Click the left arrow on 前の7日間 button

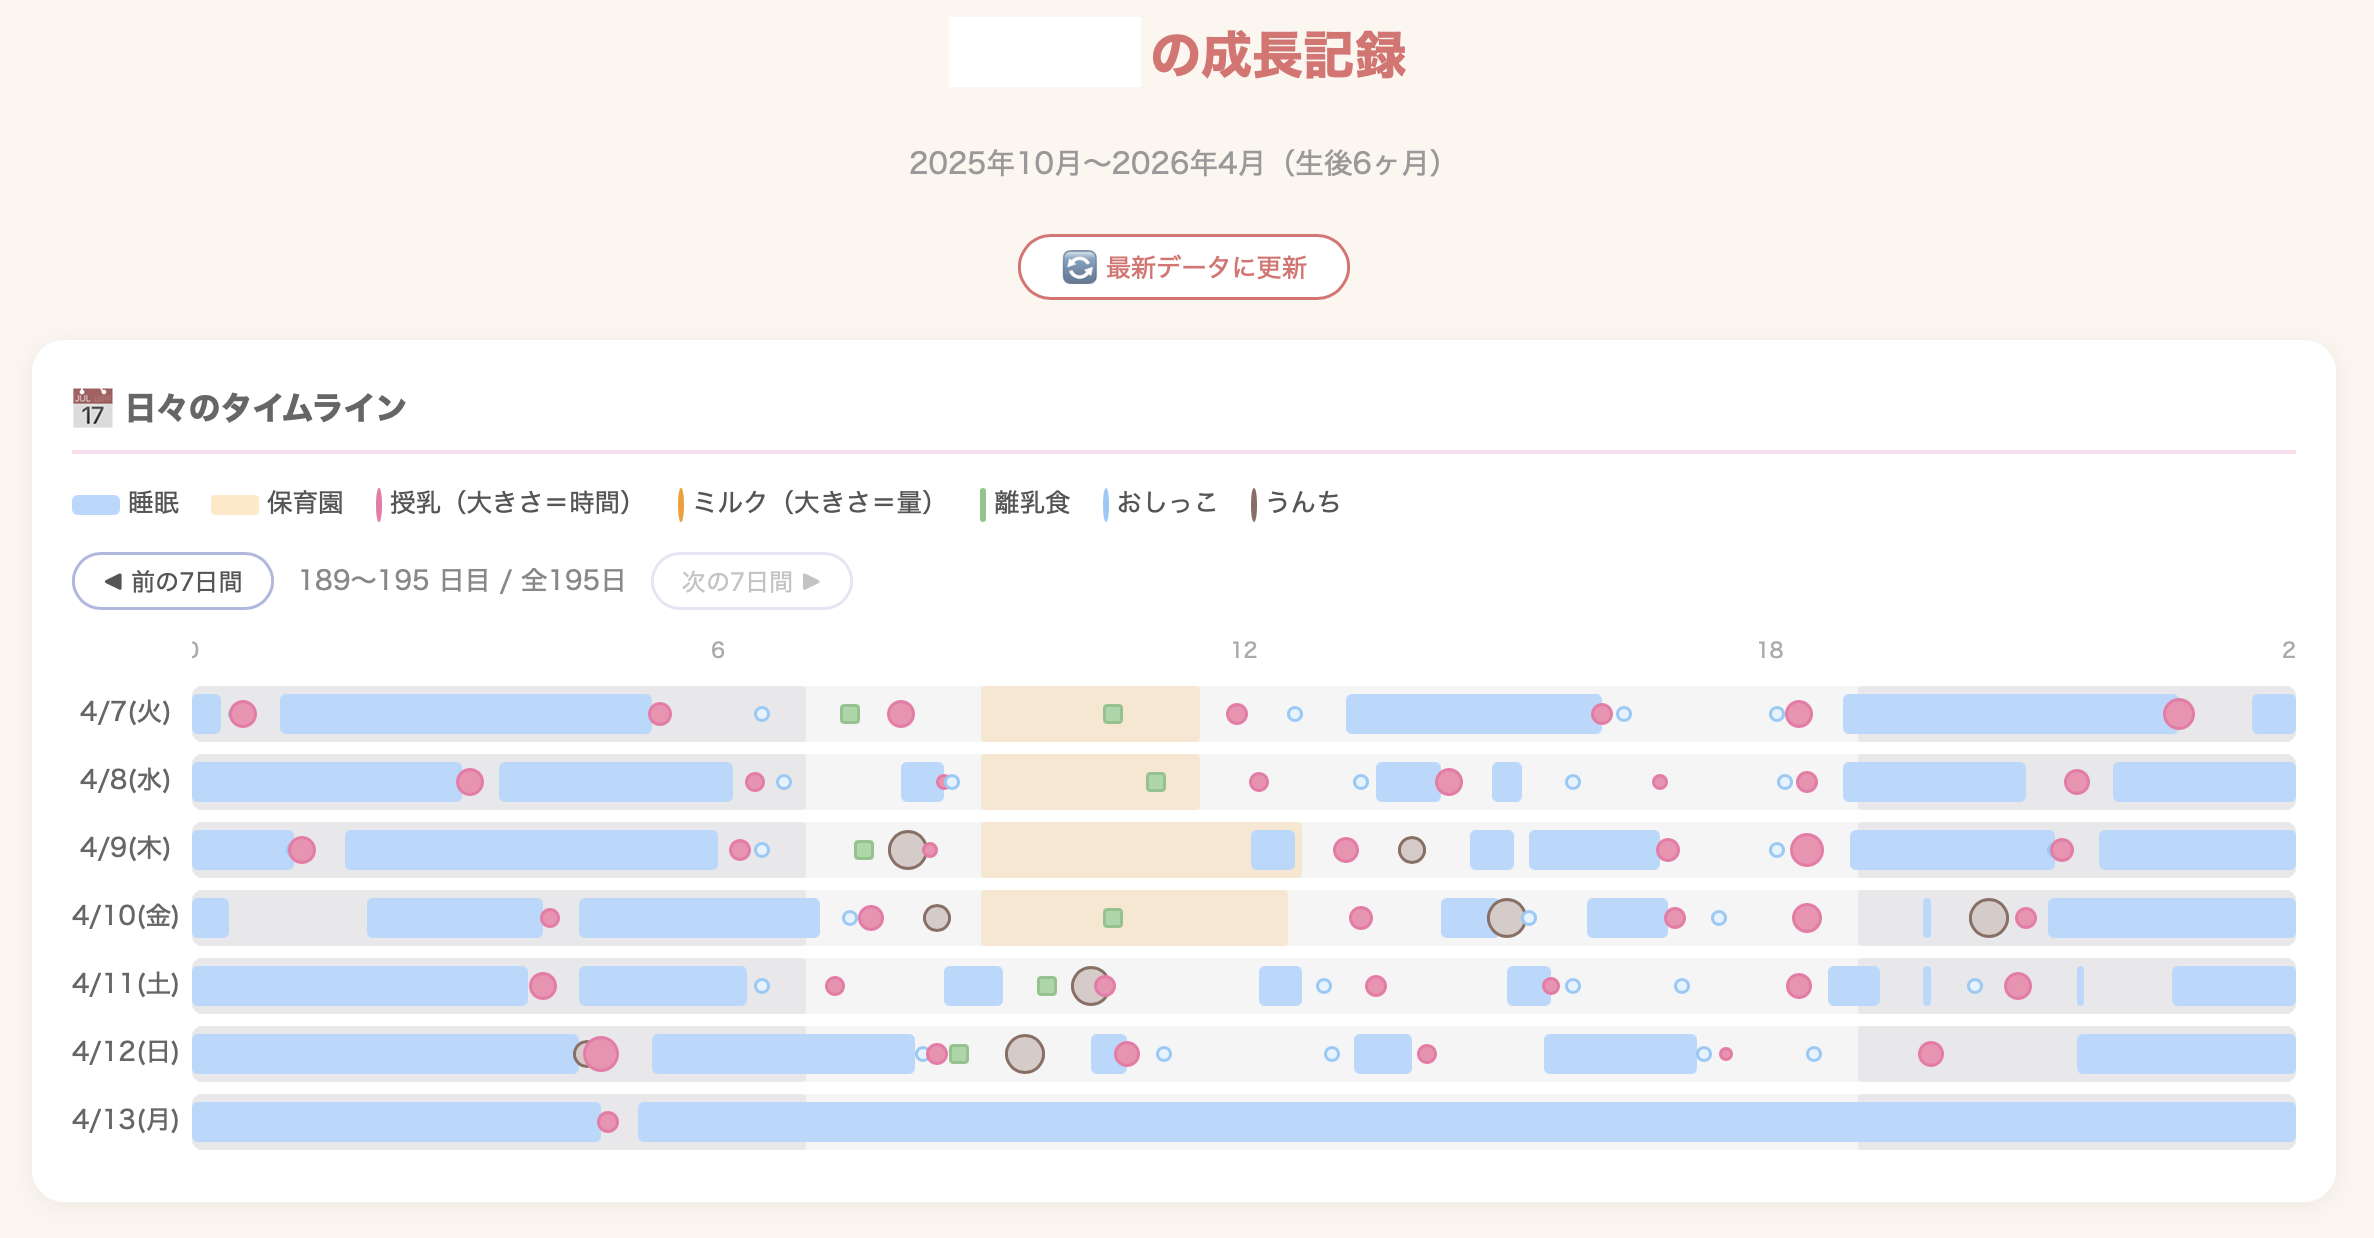tap(113, 580)
